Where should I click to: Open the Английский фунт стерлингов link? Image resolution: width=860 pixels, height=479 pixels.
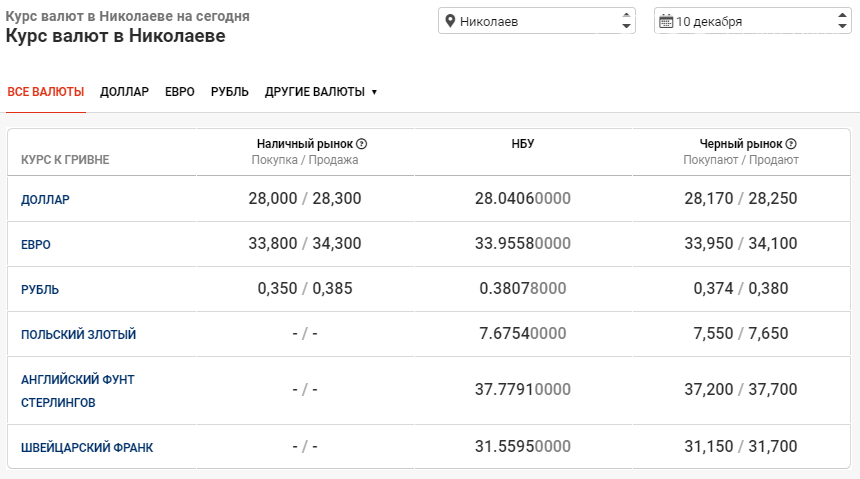77,391
